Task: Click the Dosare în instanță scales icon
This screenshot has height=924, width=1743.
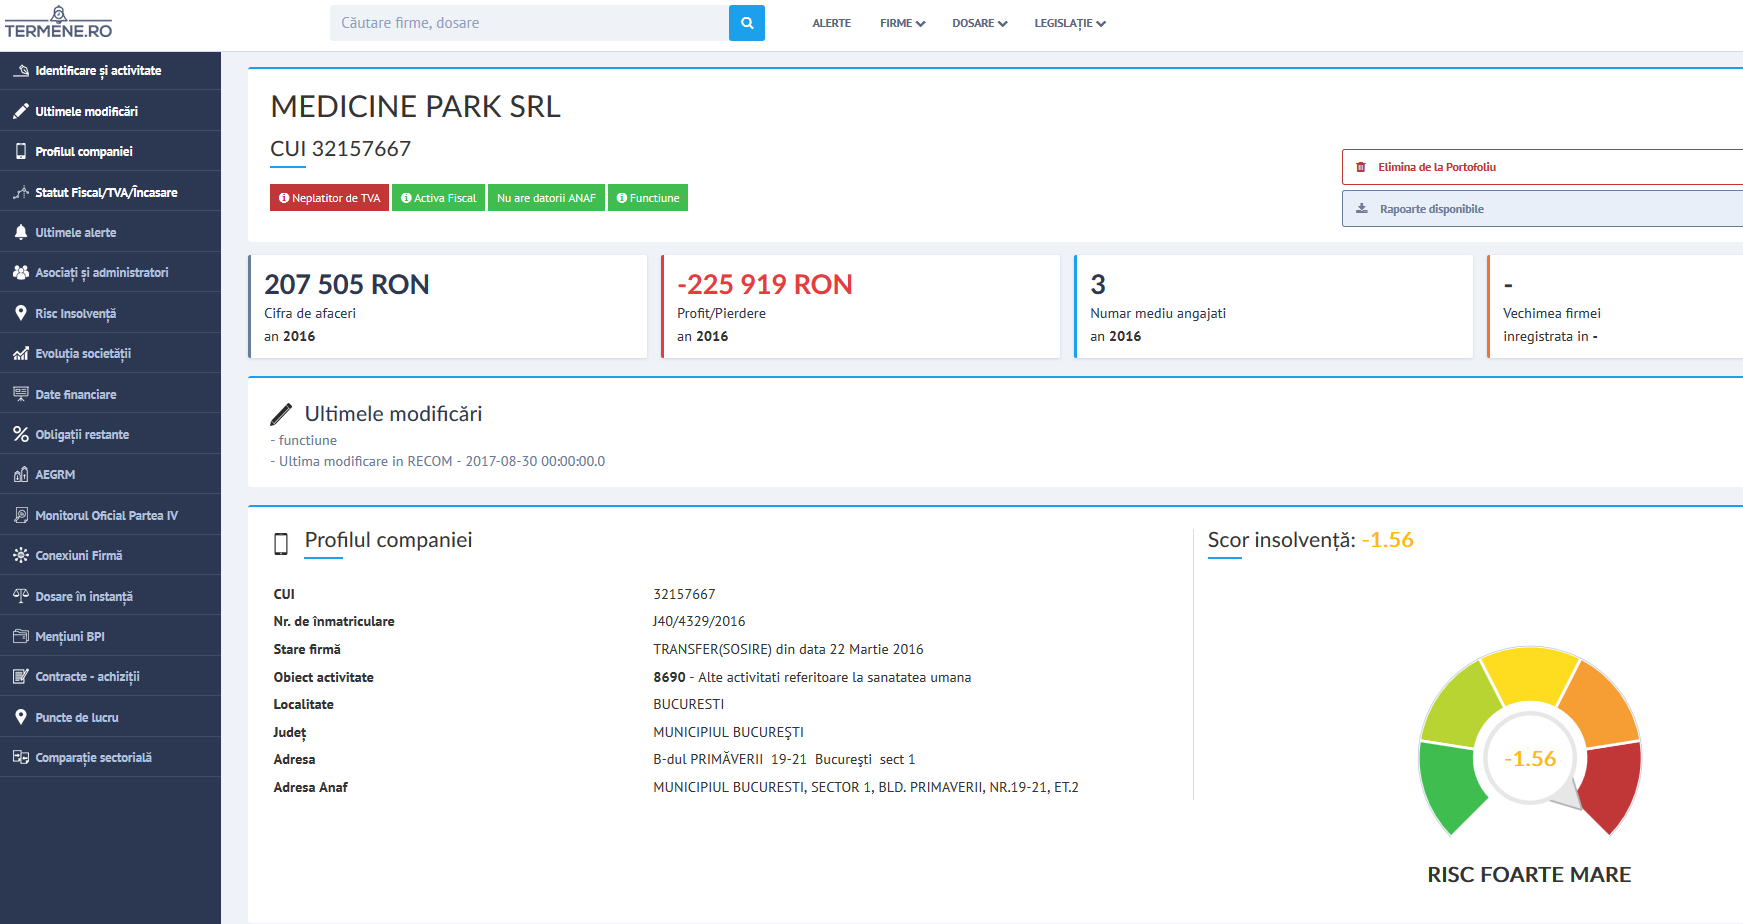Action: (20, 596)
